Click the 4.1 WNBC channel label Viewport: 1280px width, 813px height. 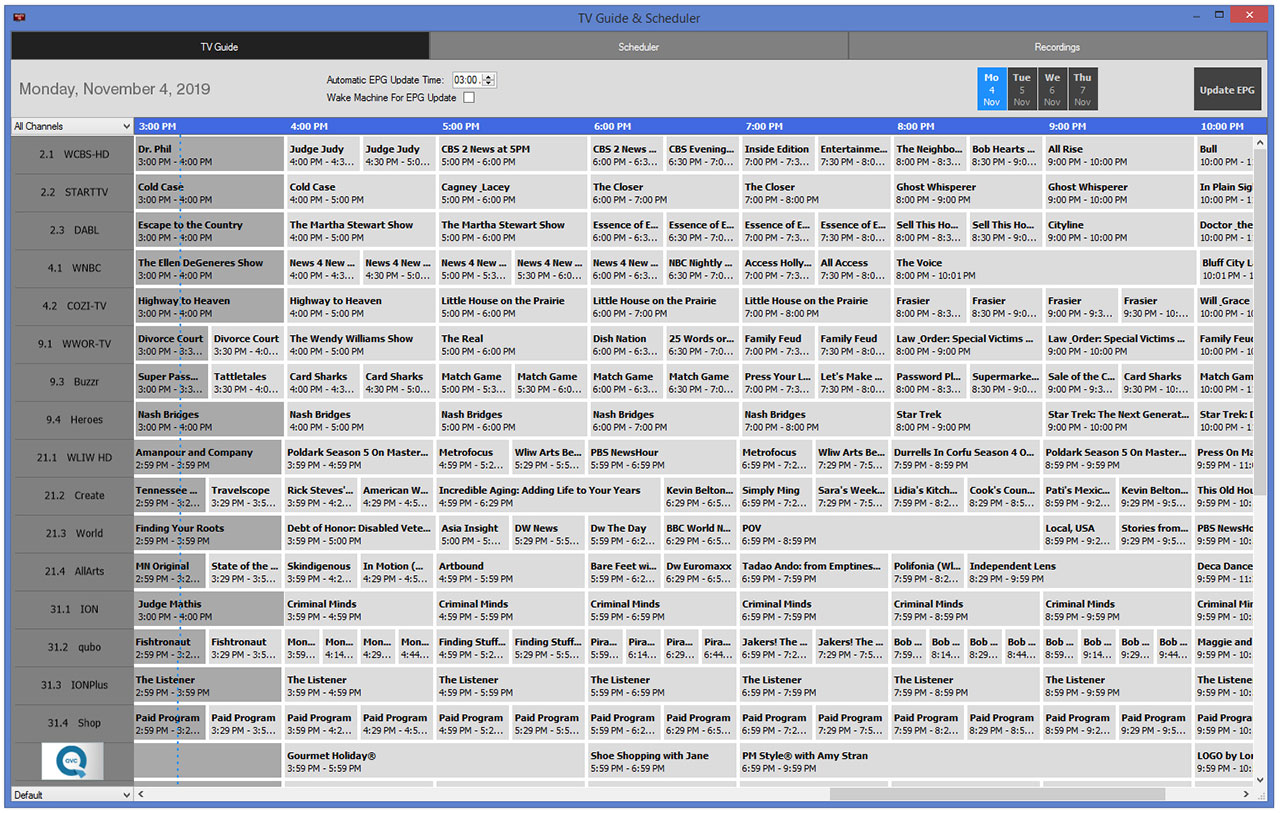(x=71, y=267)
